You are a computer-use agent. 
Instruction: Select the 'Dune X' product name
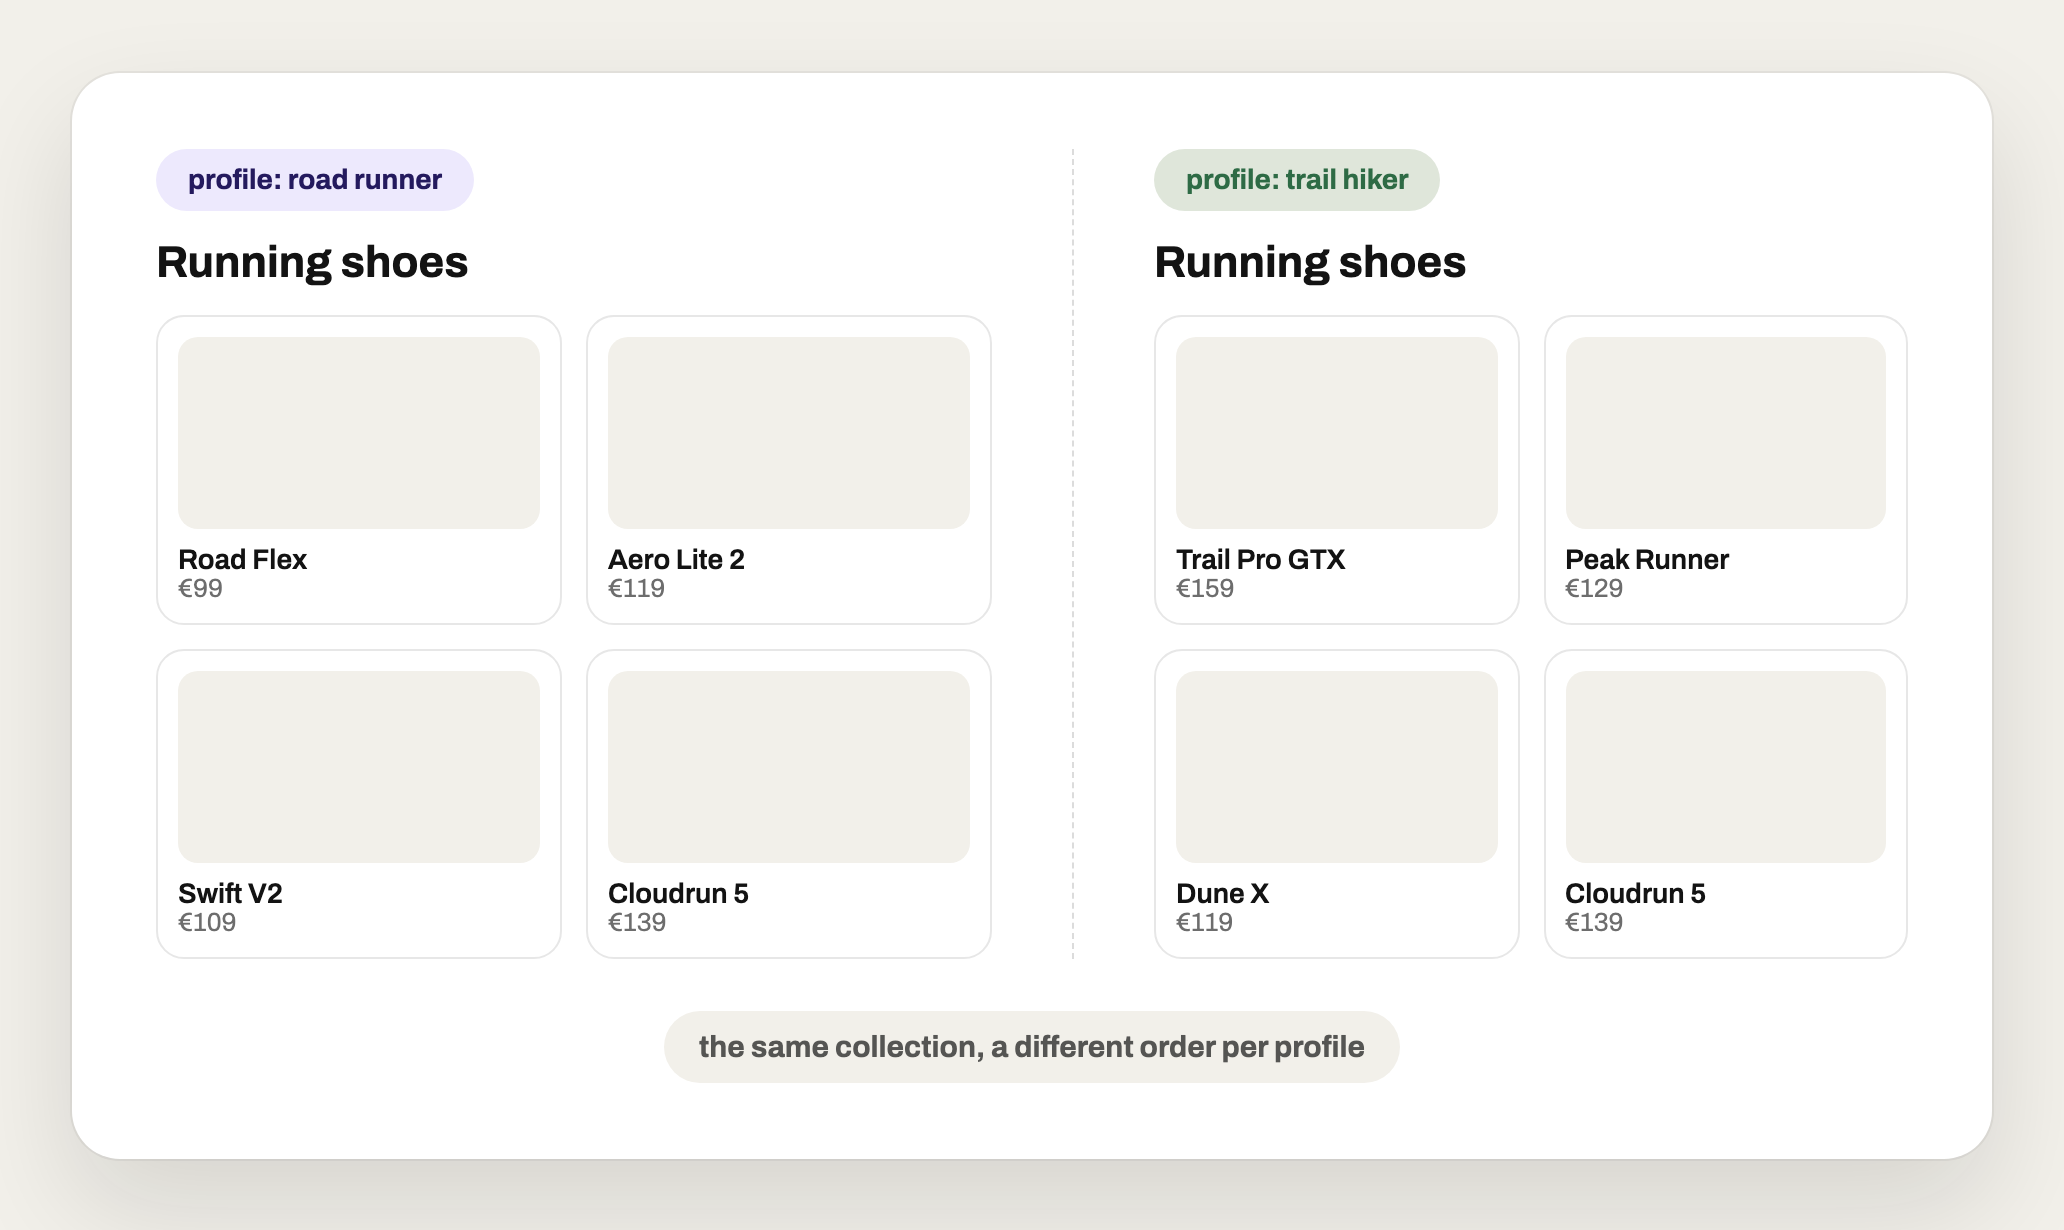[x=1222, y=893]
